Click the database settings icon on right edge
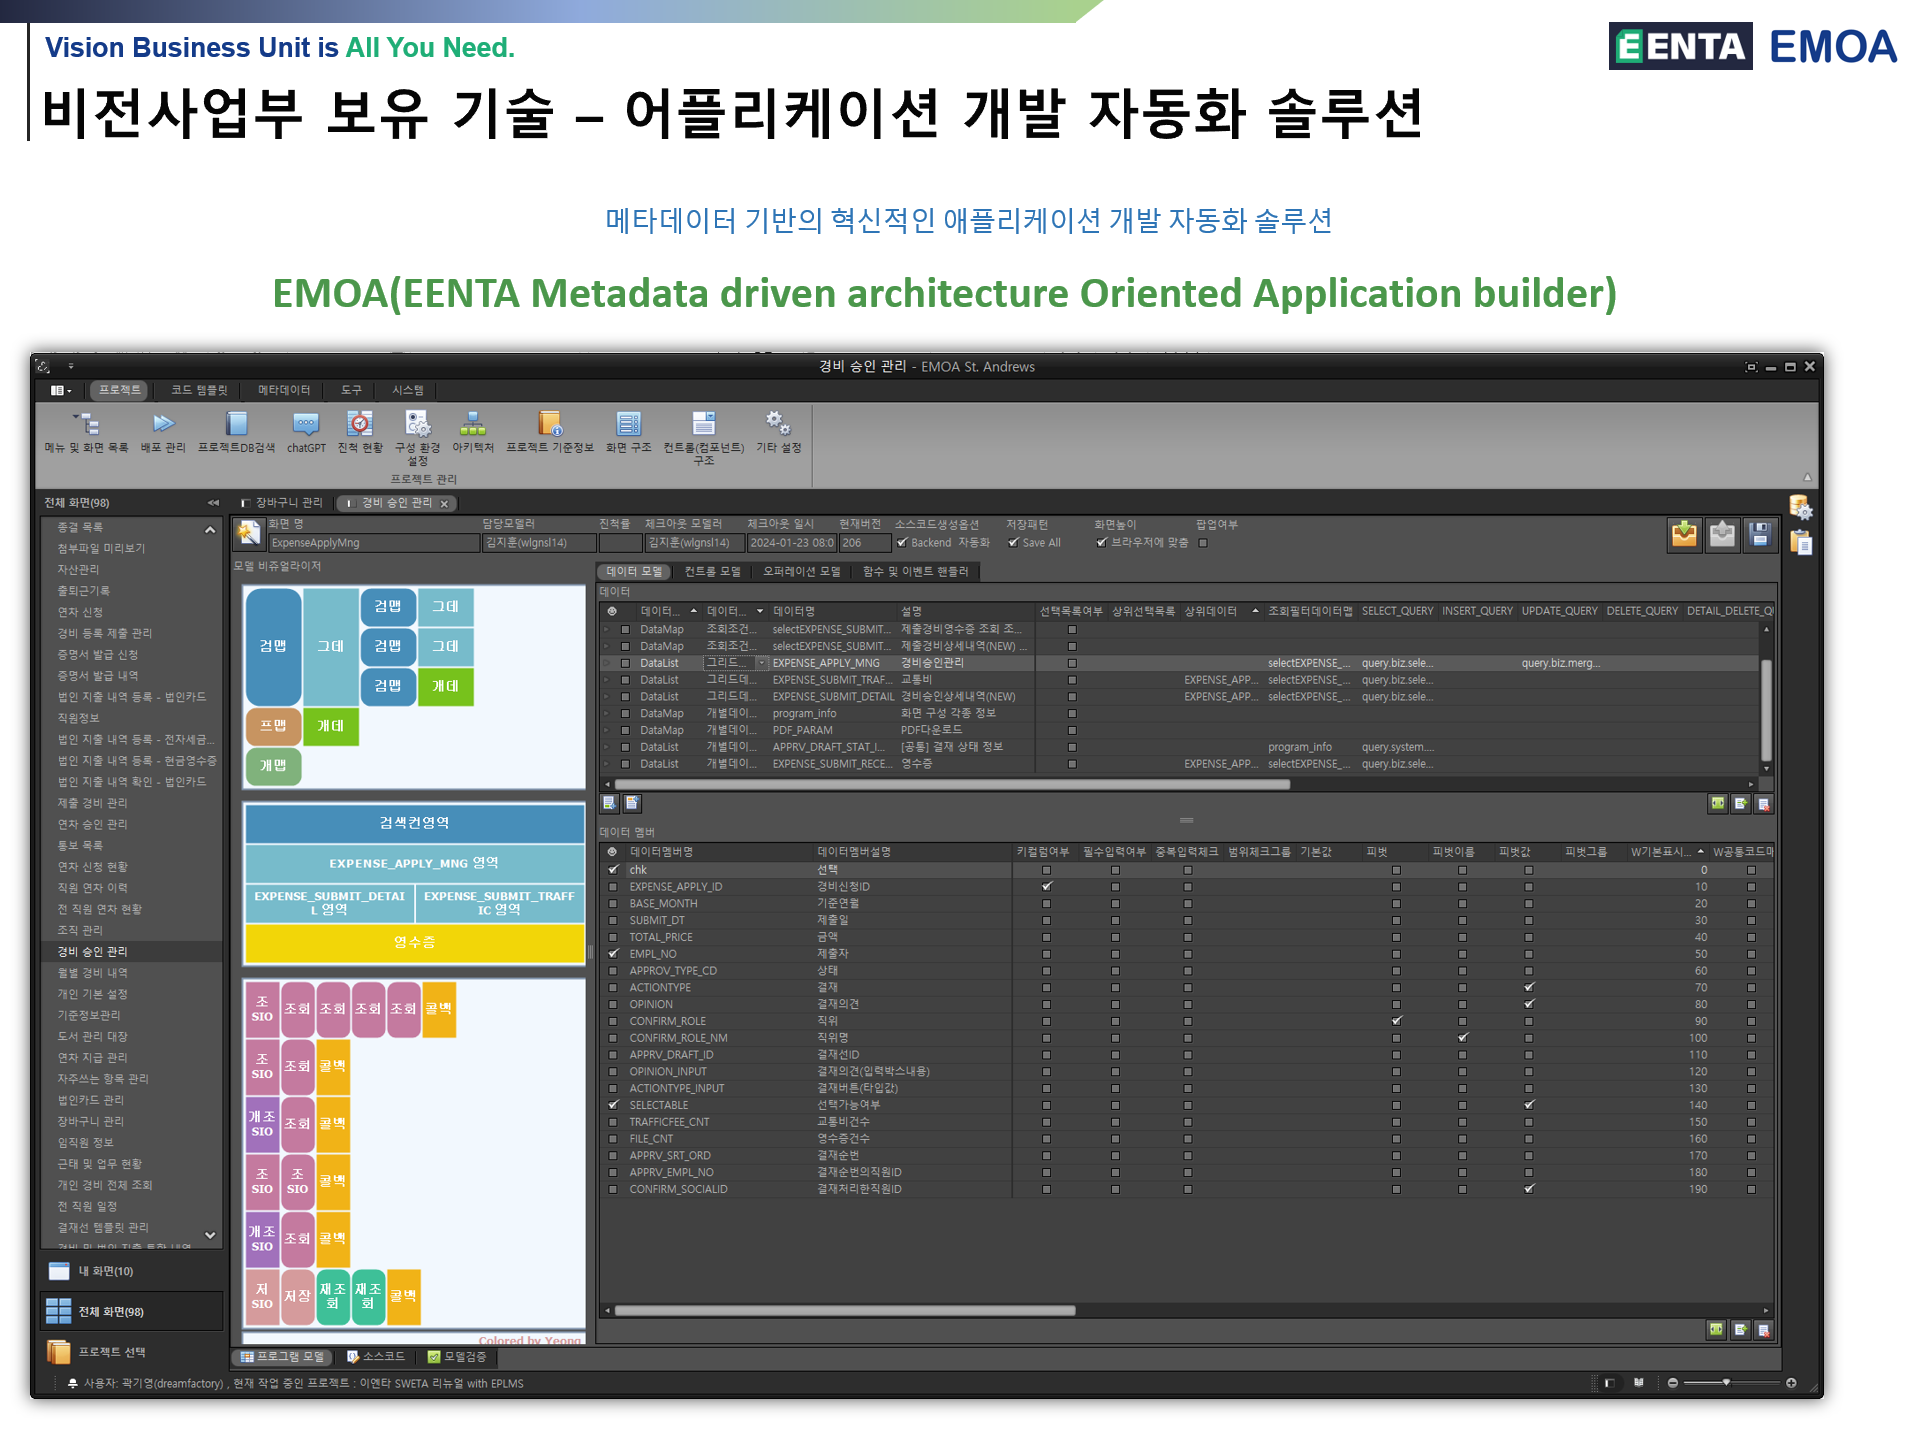The width and height of the screenshot is (1921, 1435). click(x=1801, y=508)
